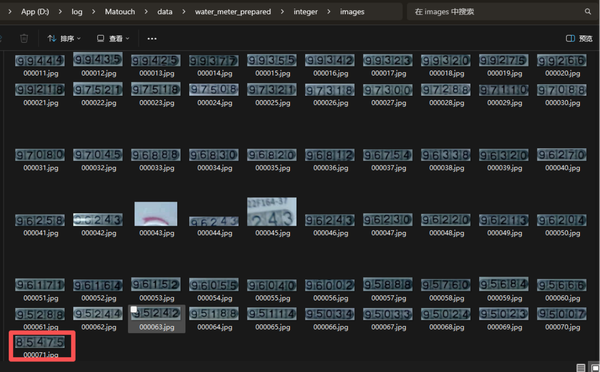This screenshot has width=600, height=372.
Task: Navigate to the integer breadcrumb folder
Action: (305, 12)
